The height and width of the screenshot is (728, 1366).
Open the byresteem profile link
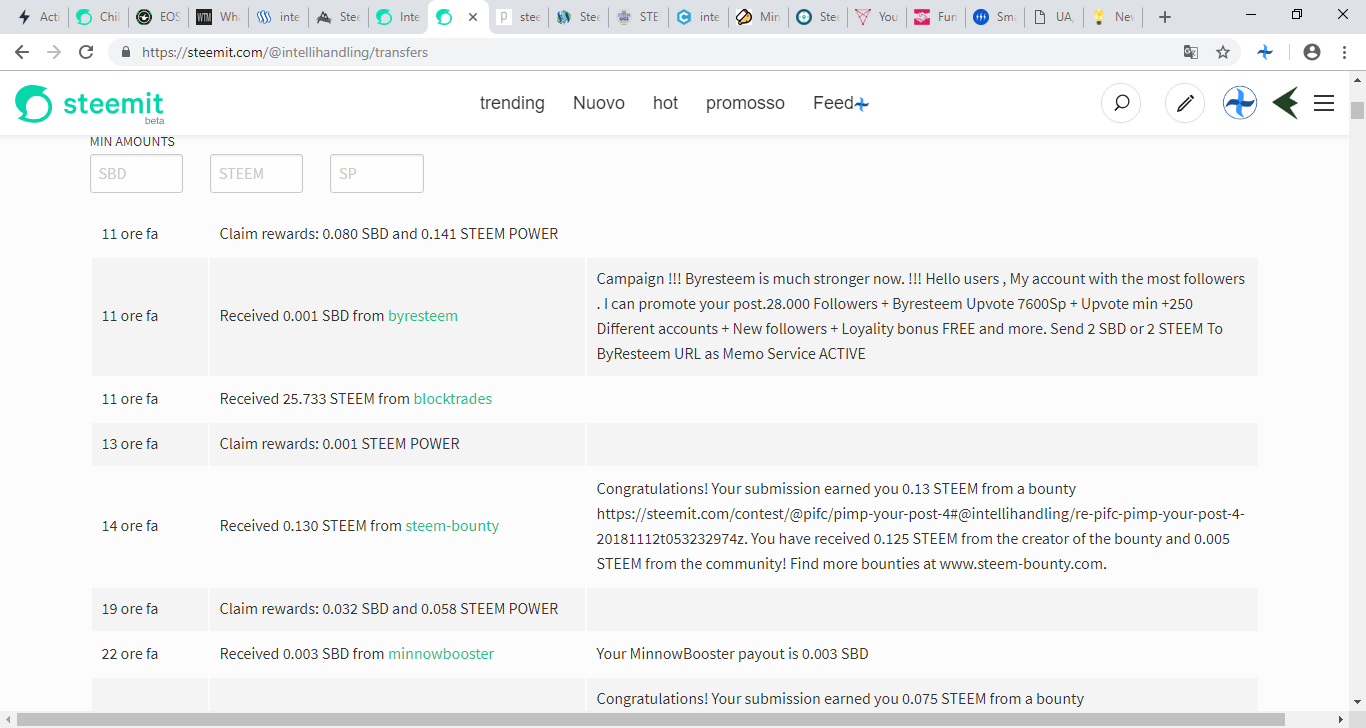pos(423,316)
